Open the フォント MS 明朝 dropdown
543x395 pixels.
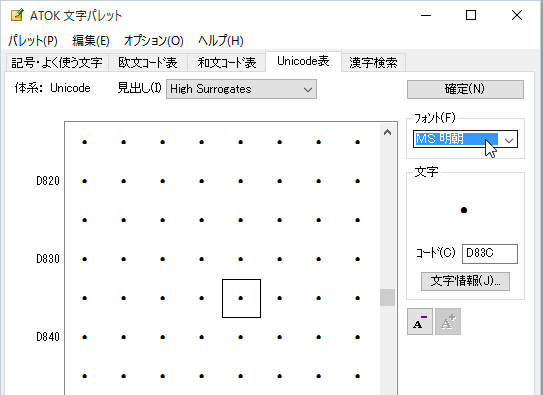coord(465,139)
